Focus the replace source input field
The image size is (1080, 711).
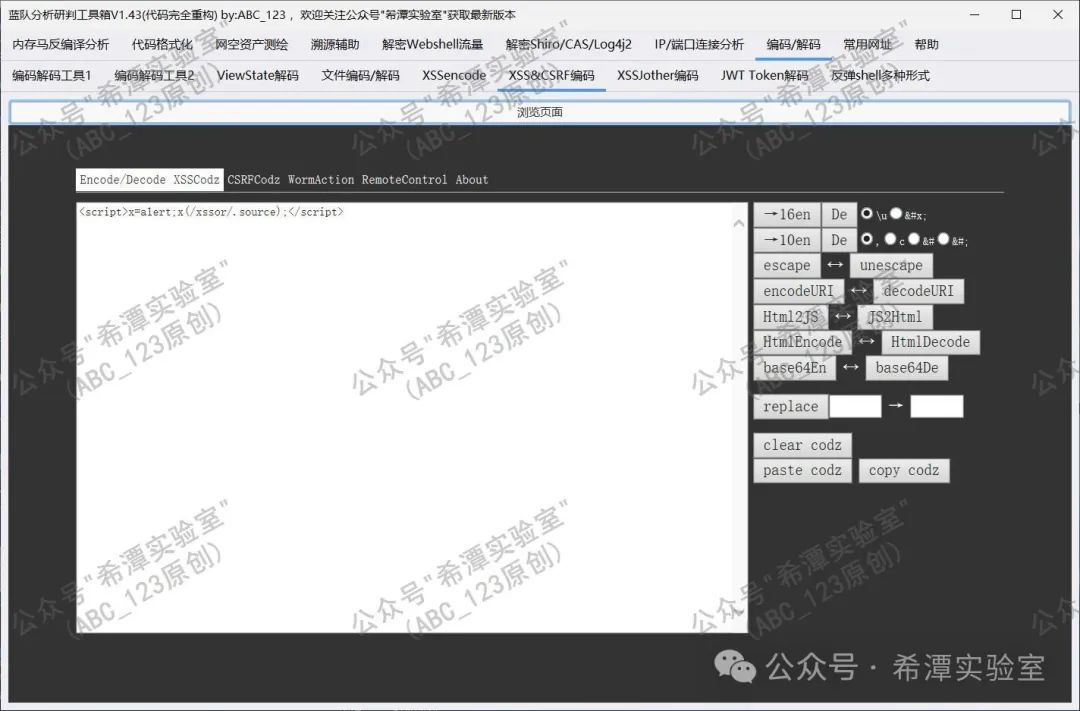[x=855, y=406]
